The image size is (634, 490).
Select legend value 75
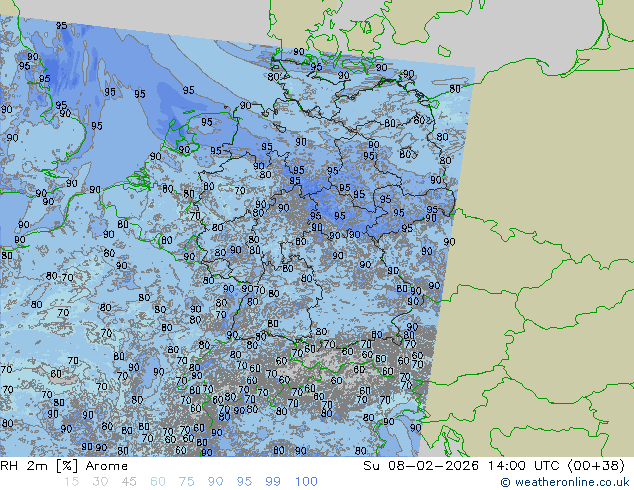tap(186, 482)
